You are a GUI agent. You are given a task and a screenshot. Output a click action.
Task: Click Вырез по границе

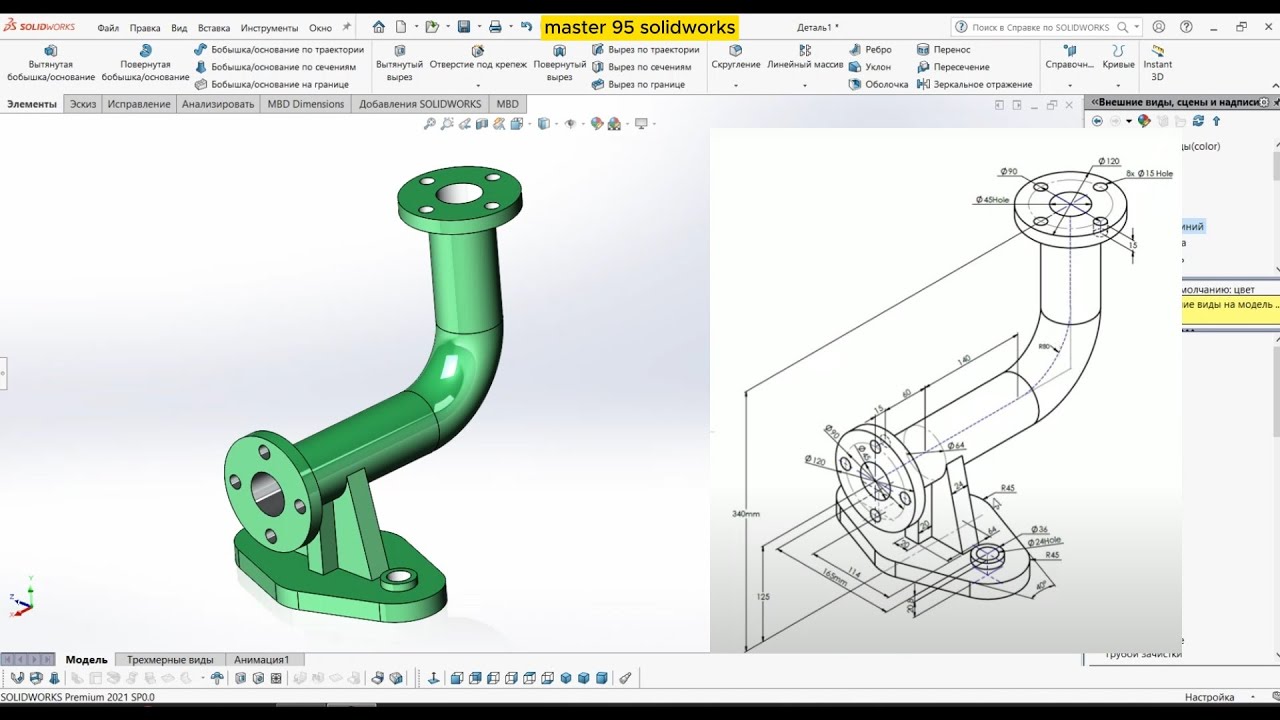(x=638, y=84)
